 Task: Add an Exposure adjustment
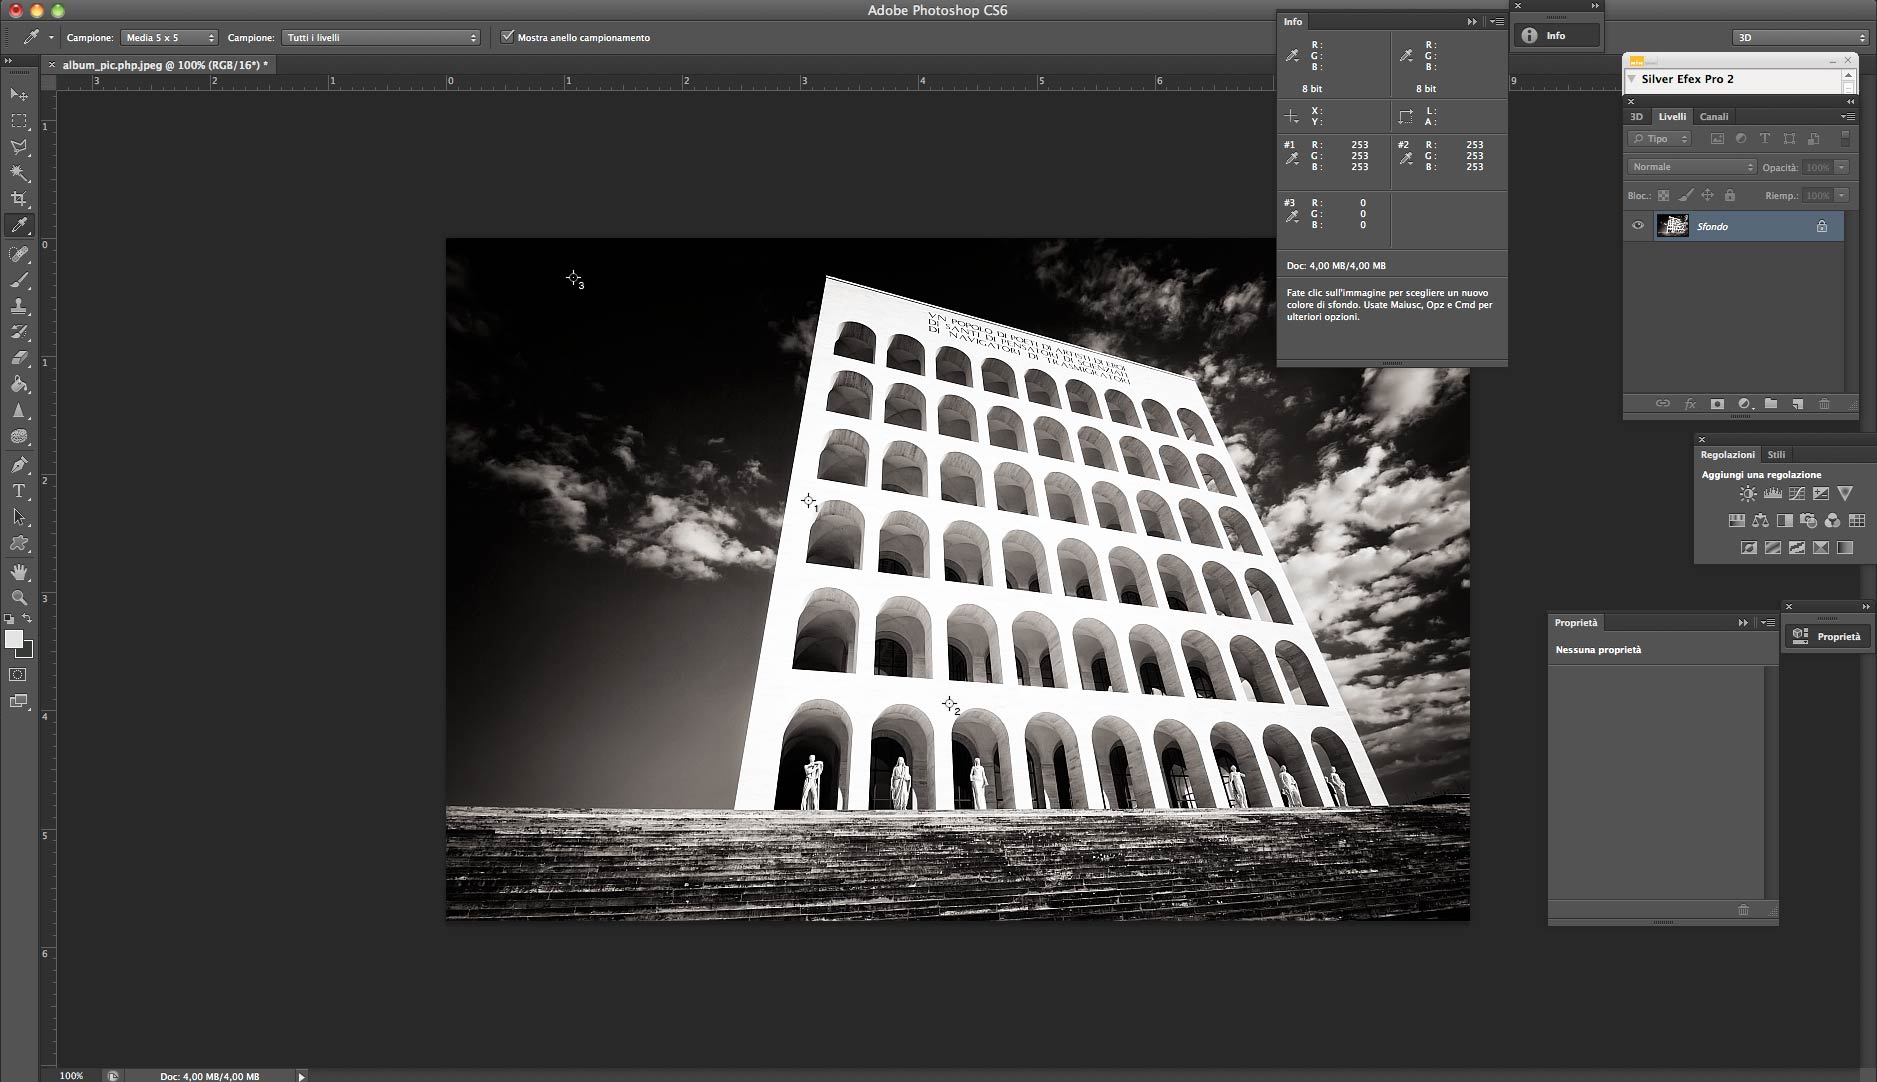[x=1821, y=494]
